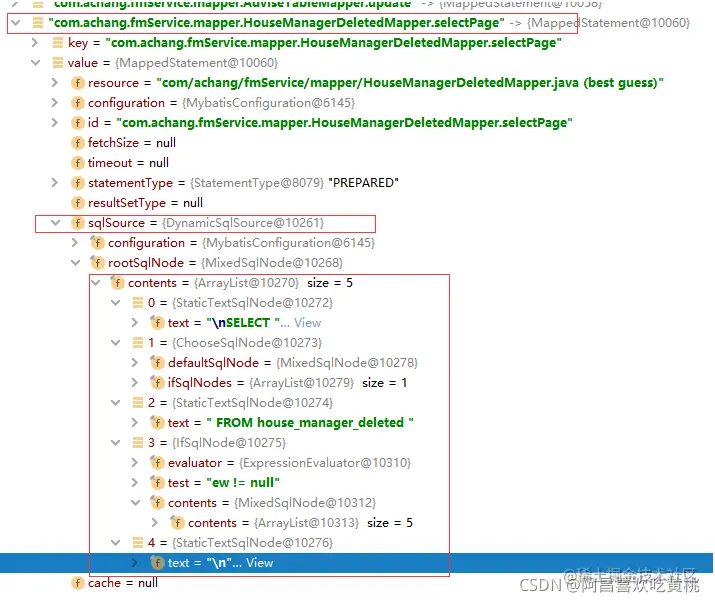Expand the FROM house_manager_deleted text field

pyautogui.click(x=135, y=423)
